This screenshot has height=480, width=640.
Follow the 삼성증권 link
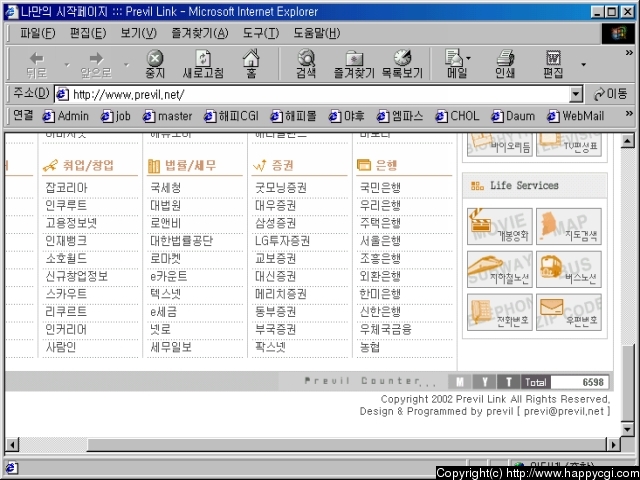[276, 223]
